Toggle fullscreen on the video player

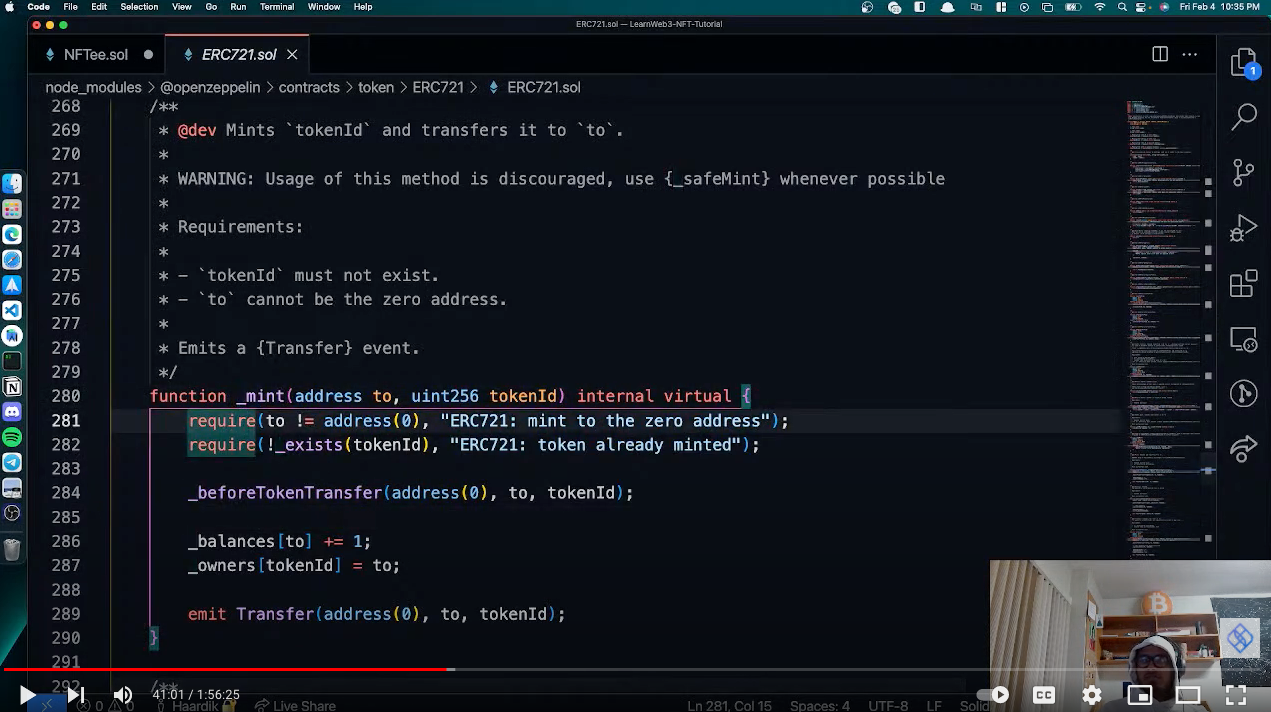[1235, 694]
